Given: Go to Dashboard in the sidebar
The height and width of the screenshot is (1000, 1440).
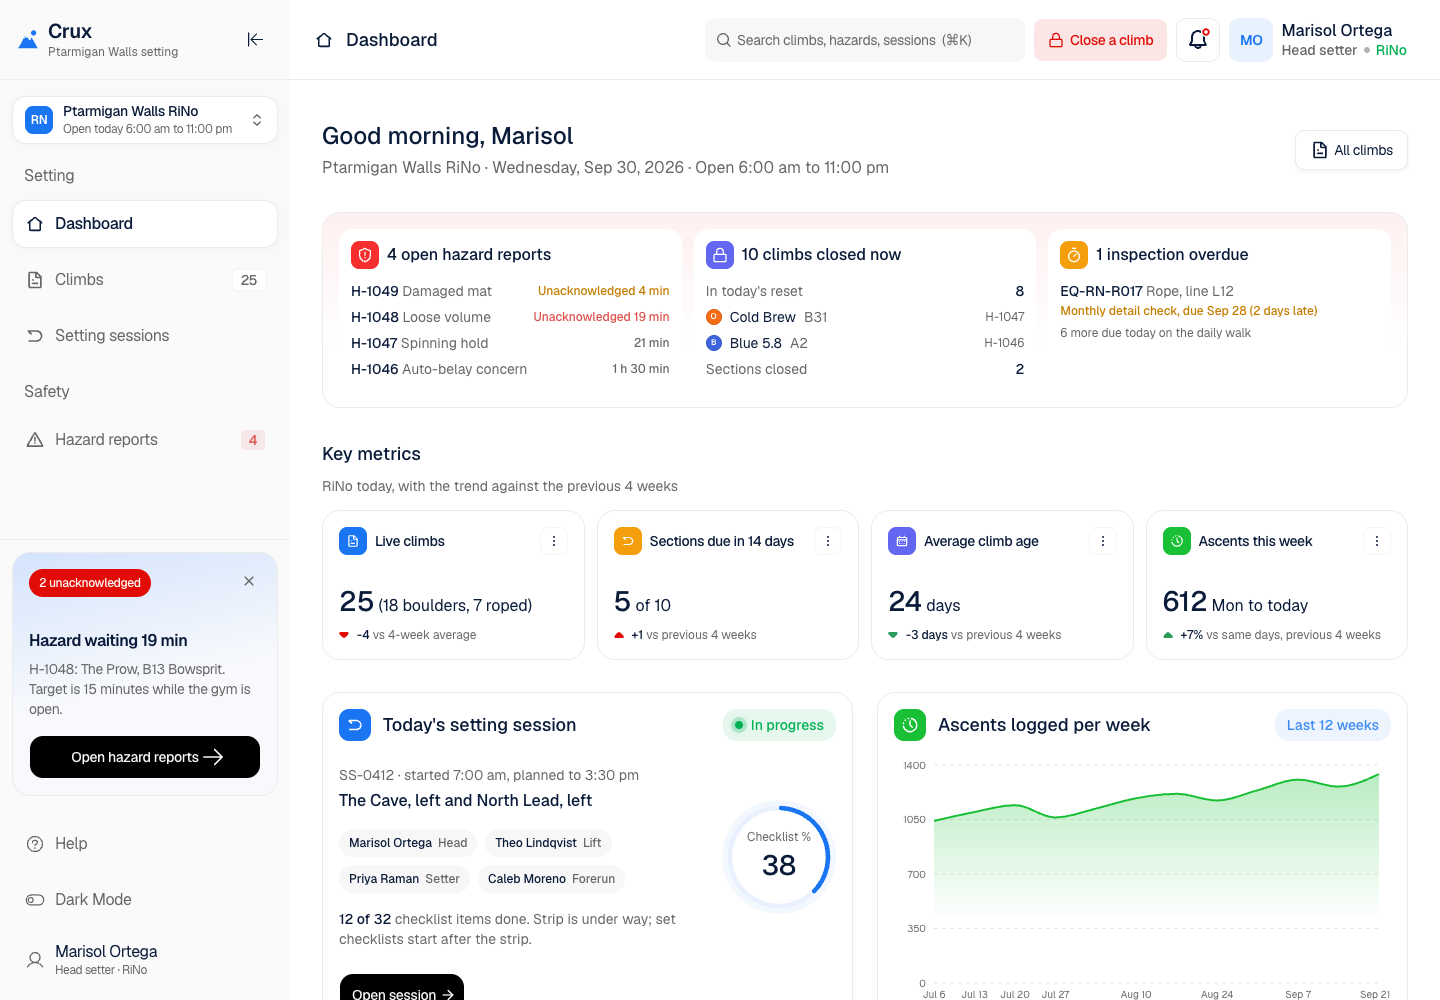Looking at the screenshot, I should (145, 224).
